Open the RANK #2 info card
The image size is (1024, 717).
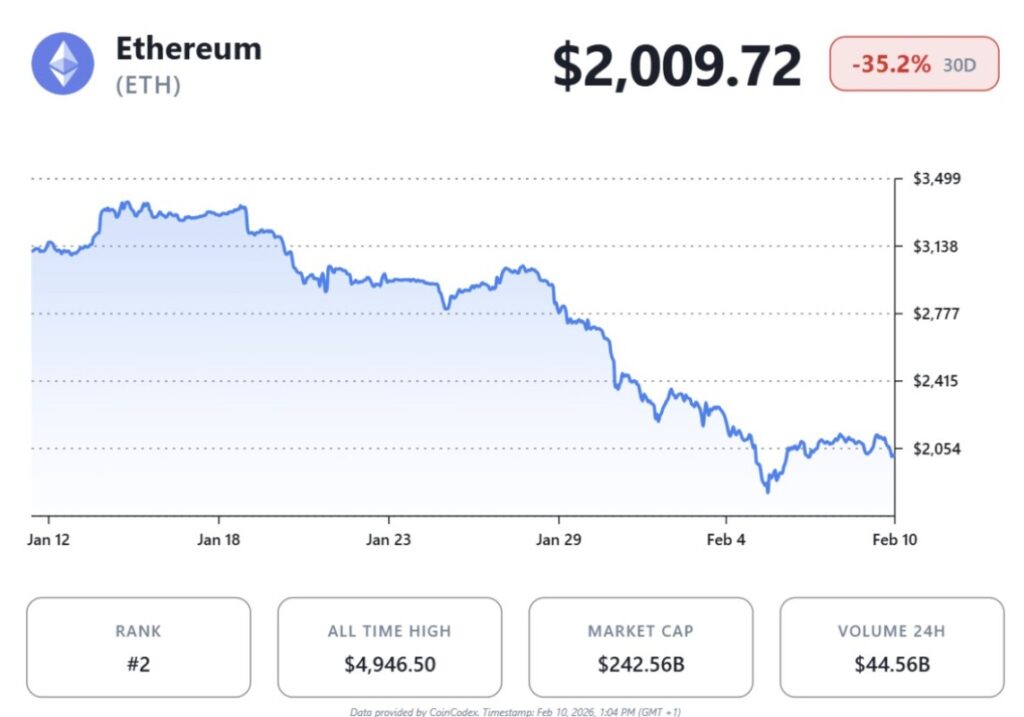[138, 647]
